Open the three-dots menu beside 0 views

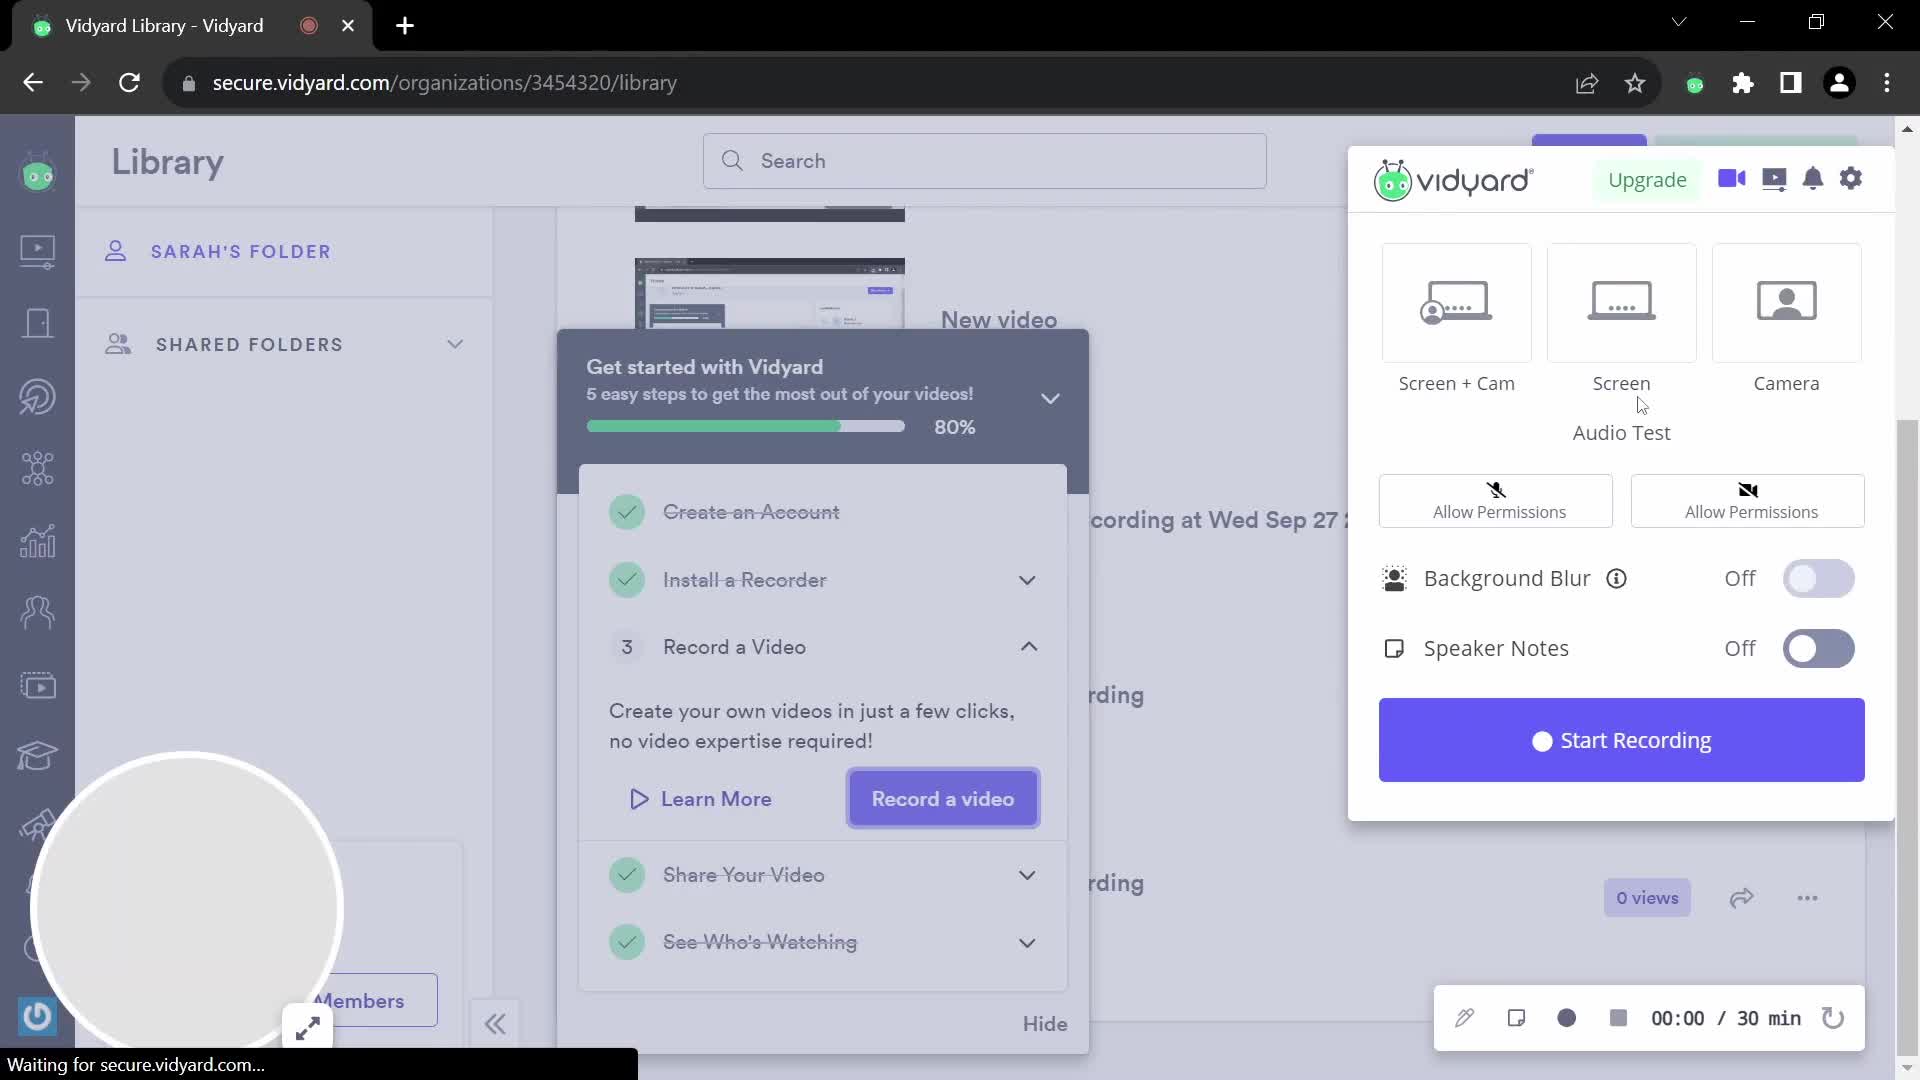(1807, 898)
